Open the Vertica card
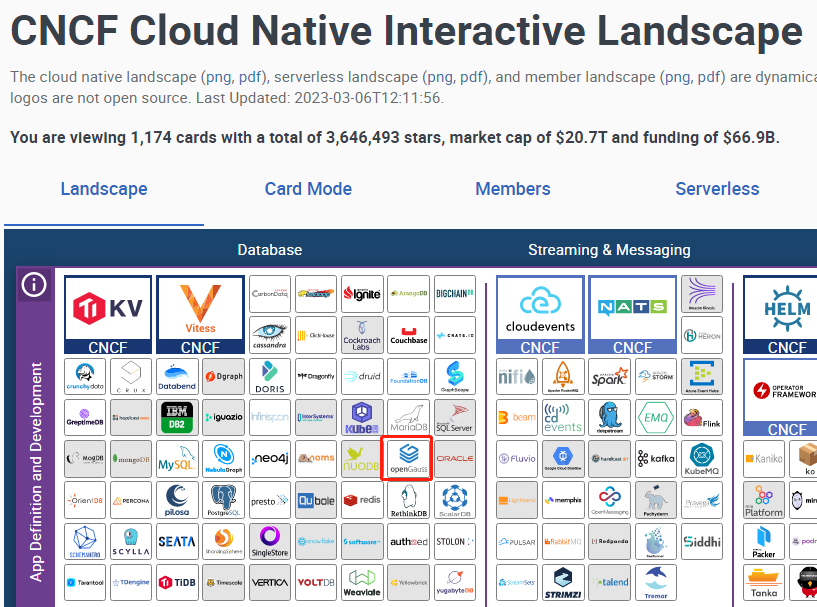 270,583
